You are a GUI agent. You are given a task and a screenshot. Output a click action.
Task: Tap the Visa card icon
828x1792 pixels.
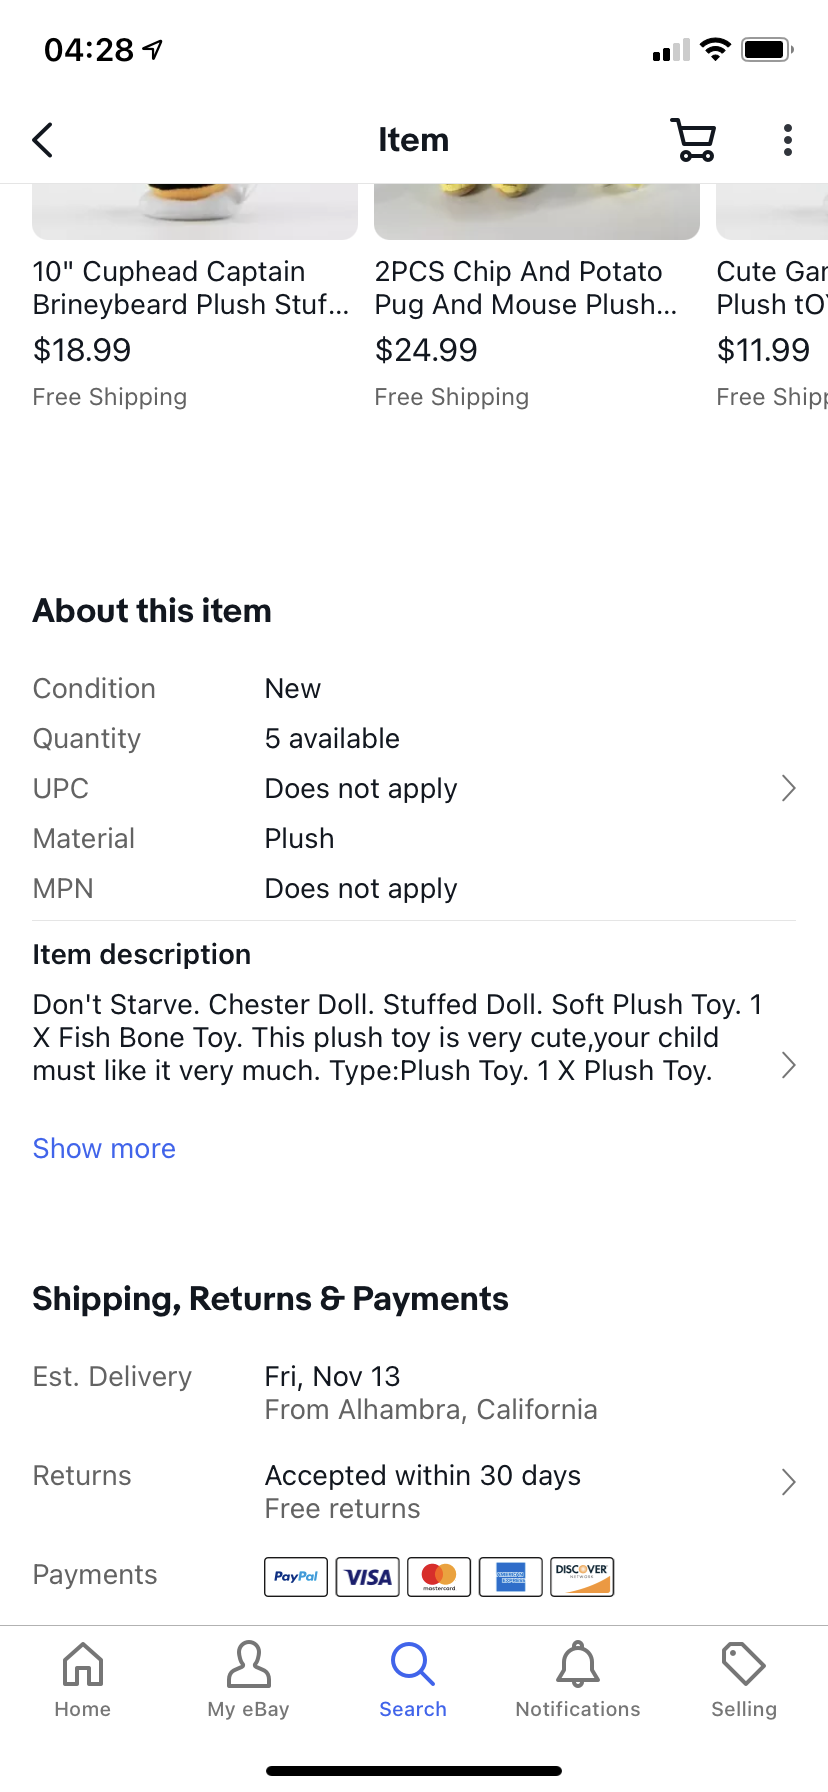(x=368, y=1577)
